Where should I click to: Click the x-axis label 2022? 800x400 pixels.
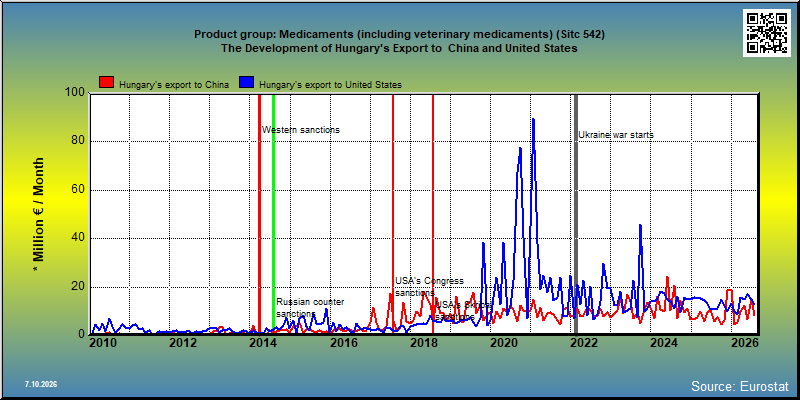click(583, 343)
